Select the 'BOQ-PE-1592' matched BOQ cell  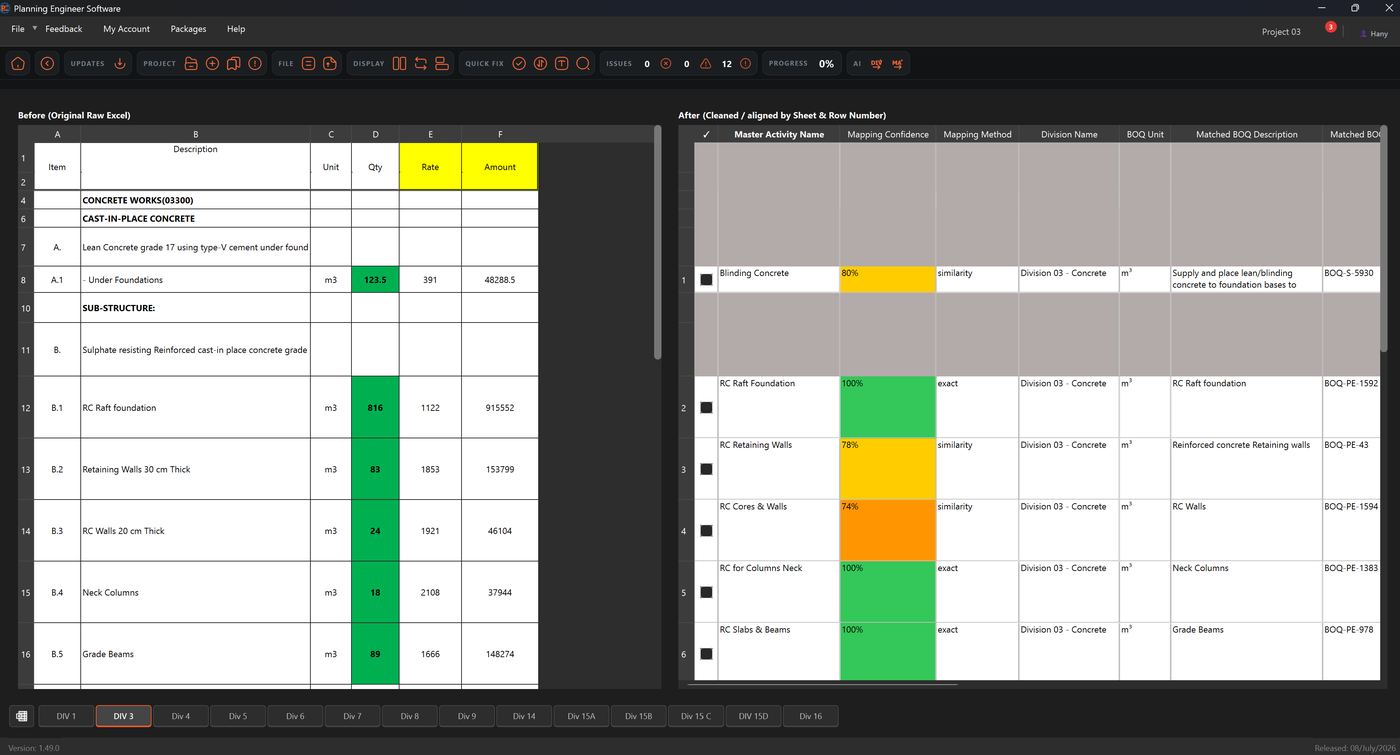[1351, 407]
